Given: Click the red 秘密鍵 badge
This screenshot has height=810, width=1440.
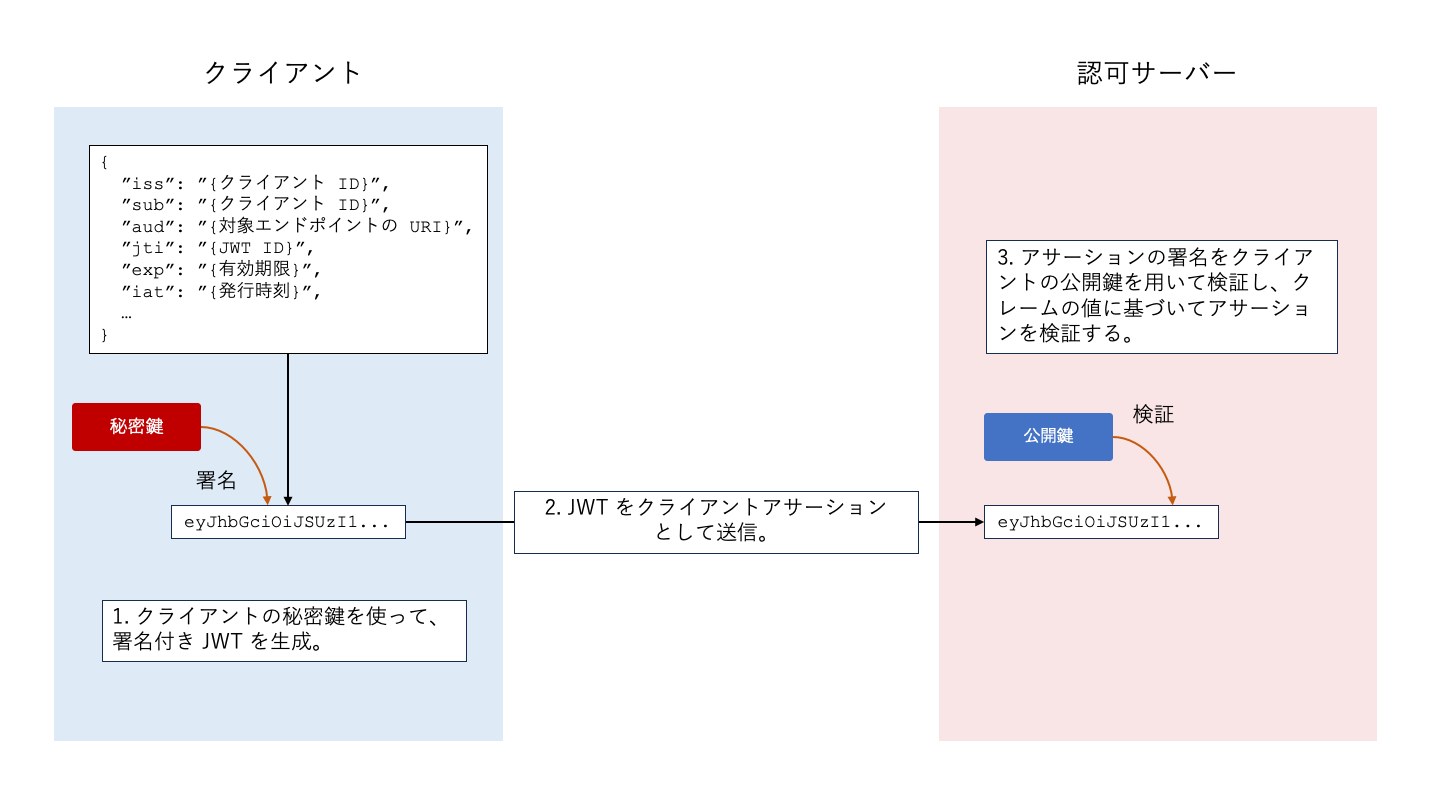Looking at the screenshot, I should [136, 426].
